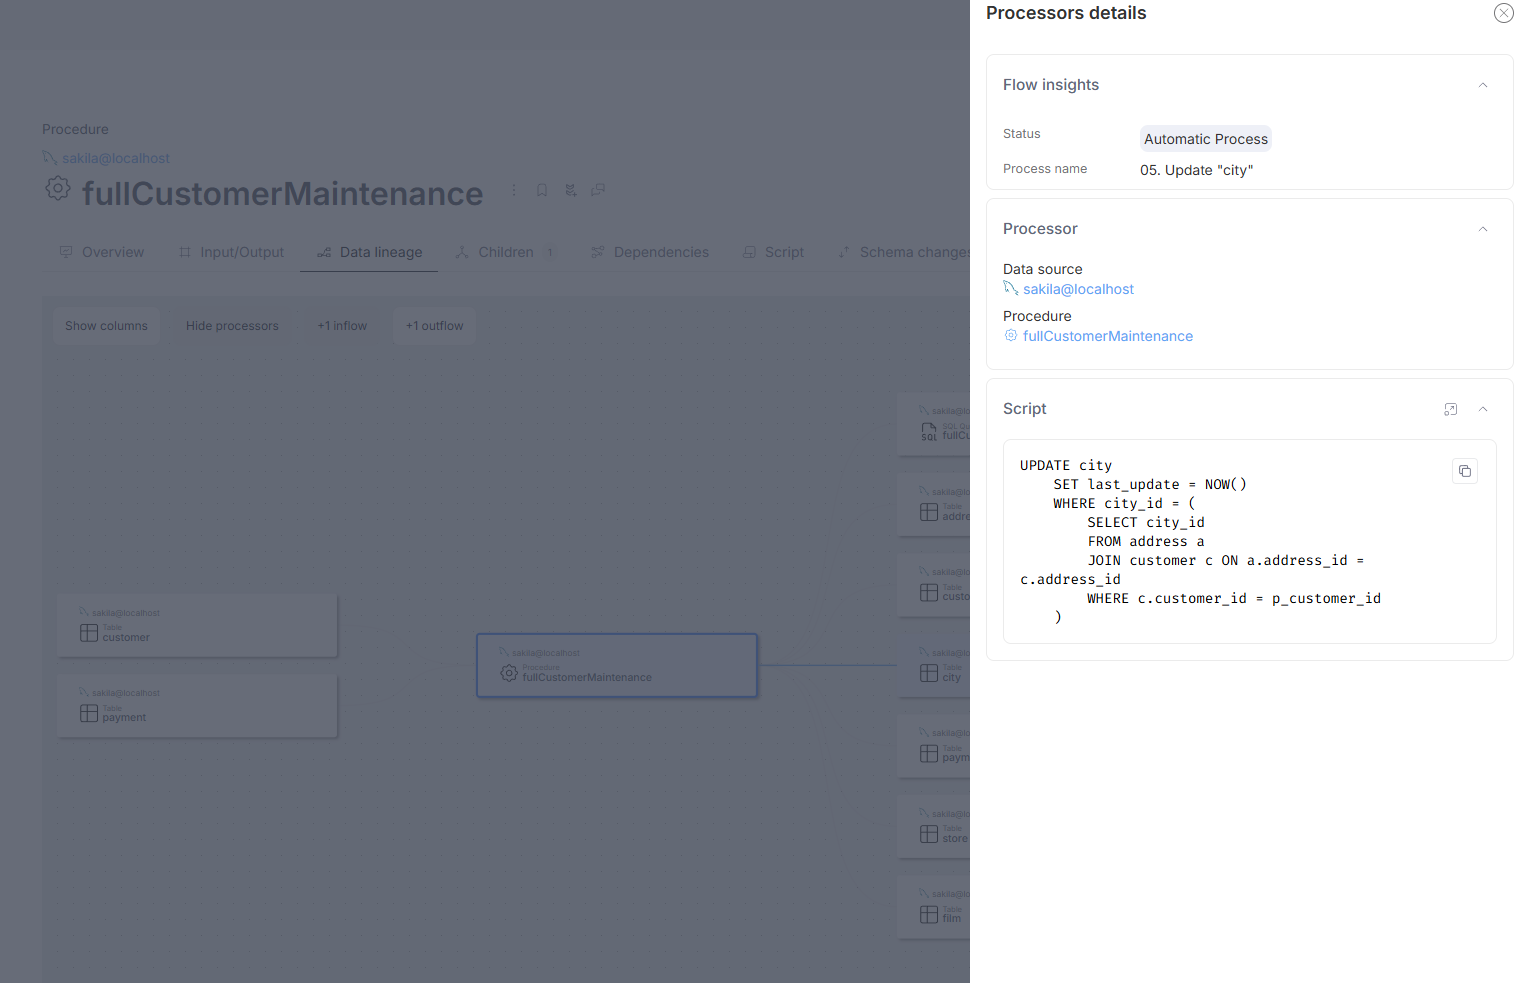Screen dimensions: 1527x983
Task: Close the Processors details panel
Action: pos(1503,13)
